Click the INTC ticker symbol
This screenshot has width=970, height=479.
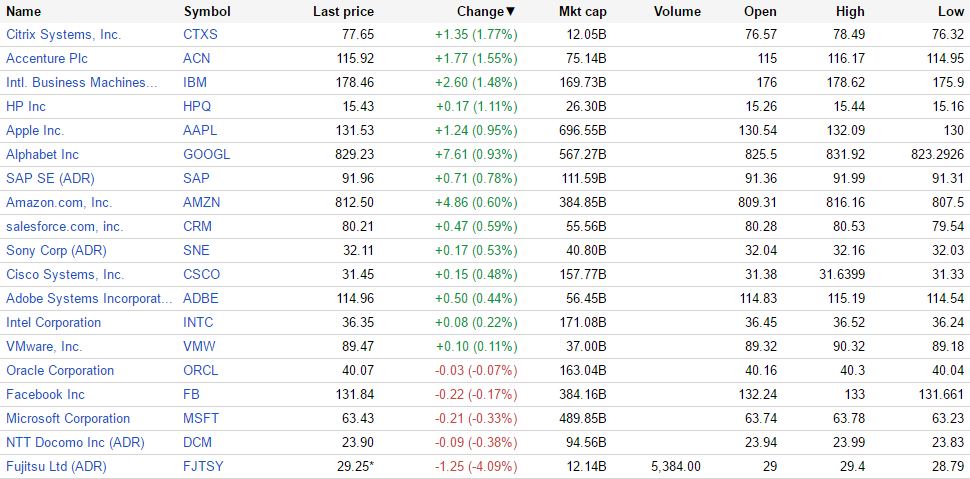(x=198, y=322)
